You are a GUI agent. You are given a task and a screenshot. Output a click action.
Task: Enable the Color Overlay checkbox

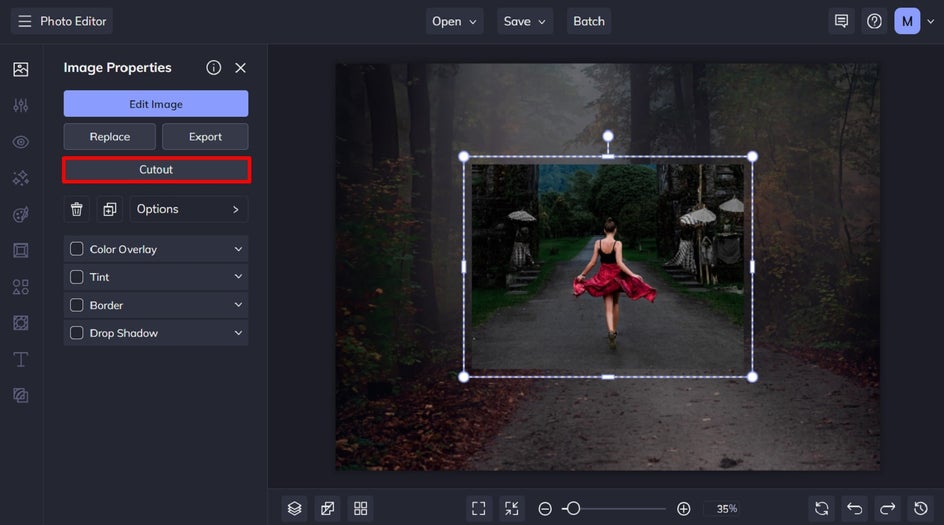point(77,249)
